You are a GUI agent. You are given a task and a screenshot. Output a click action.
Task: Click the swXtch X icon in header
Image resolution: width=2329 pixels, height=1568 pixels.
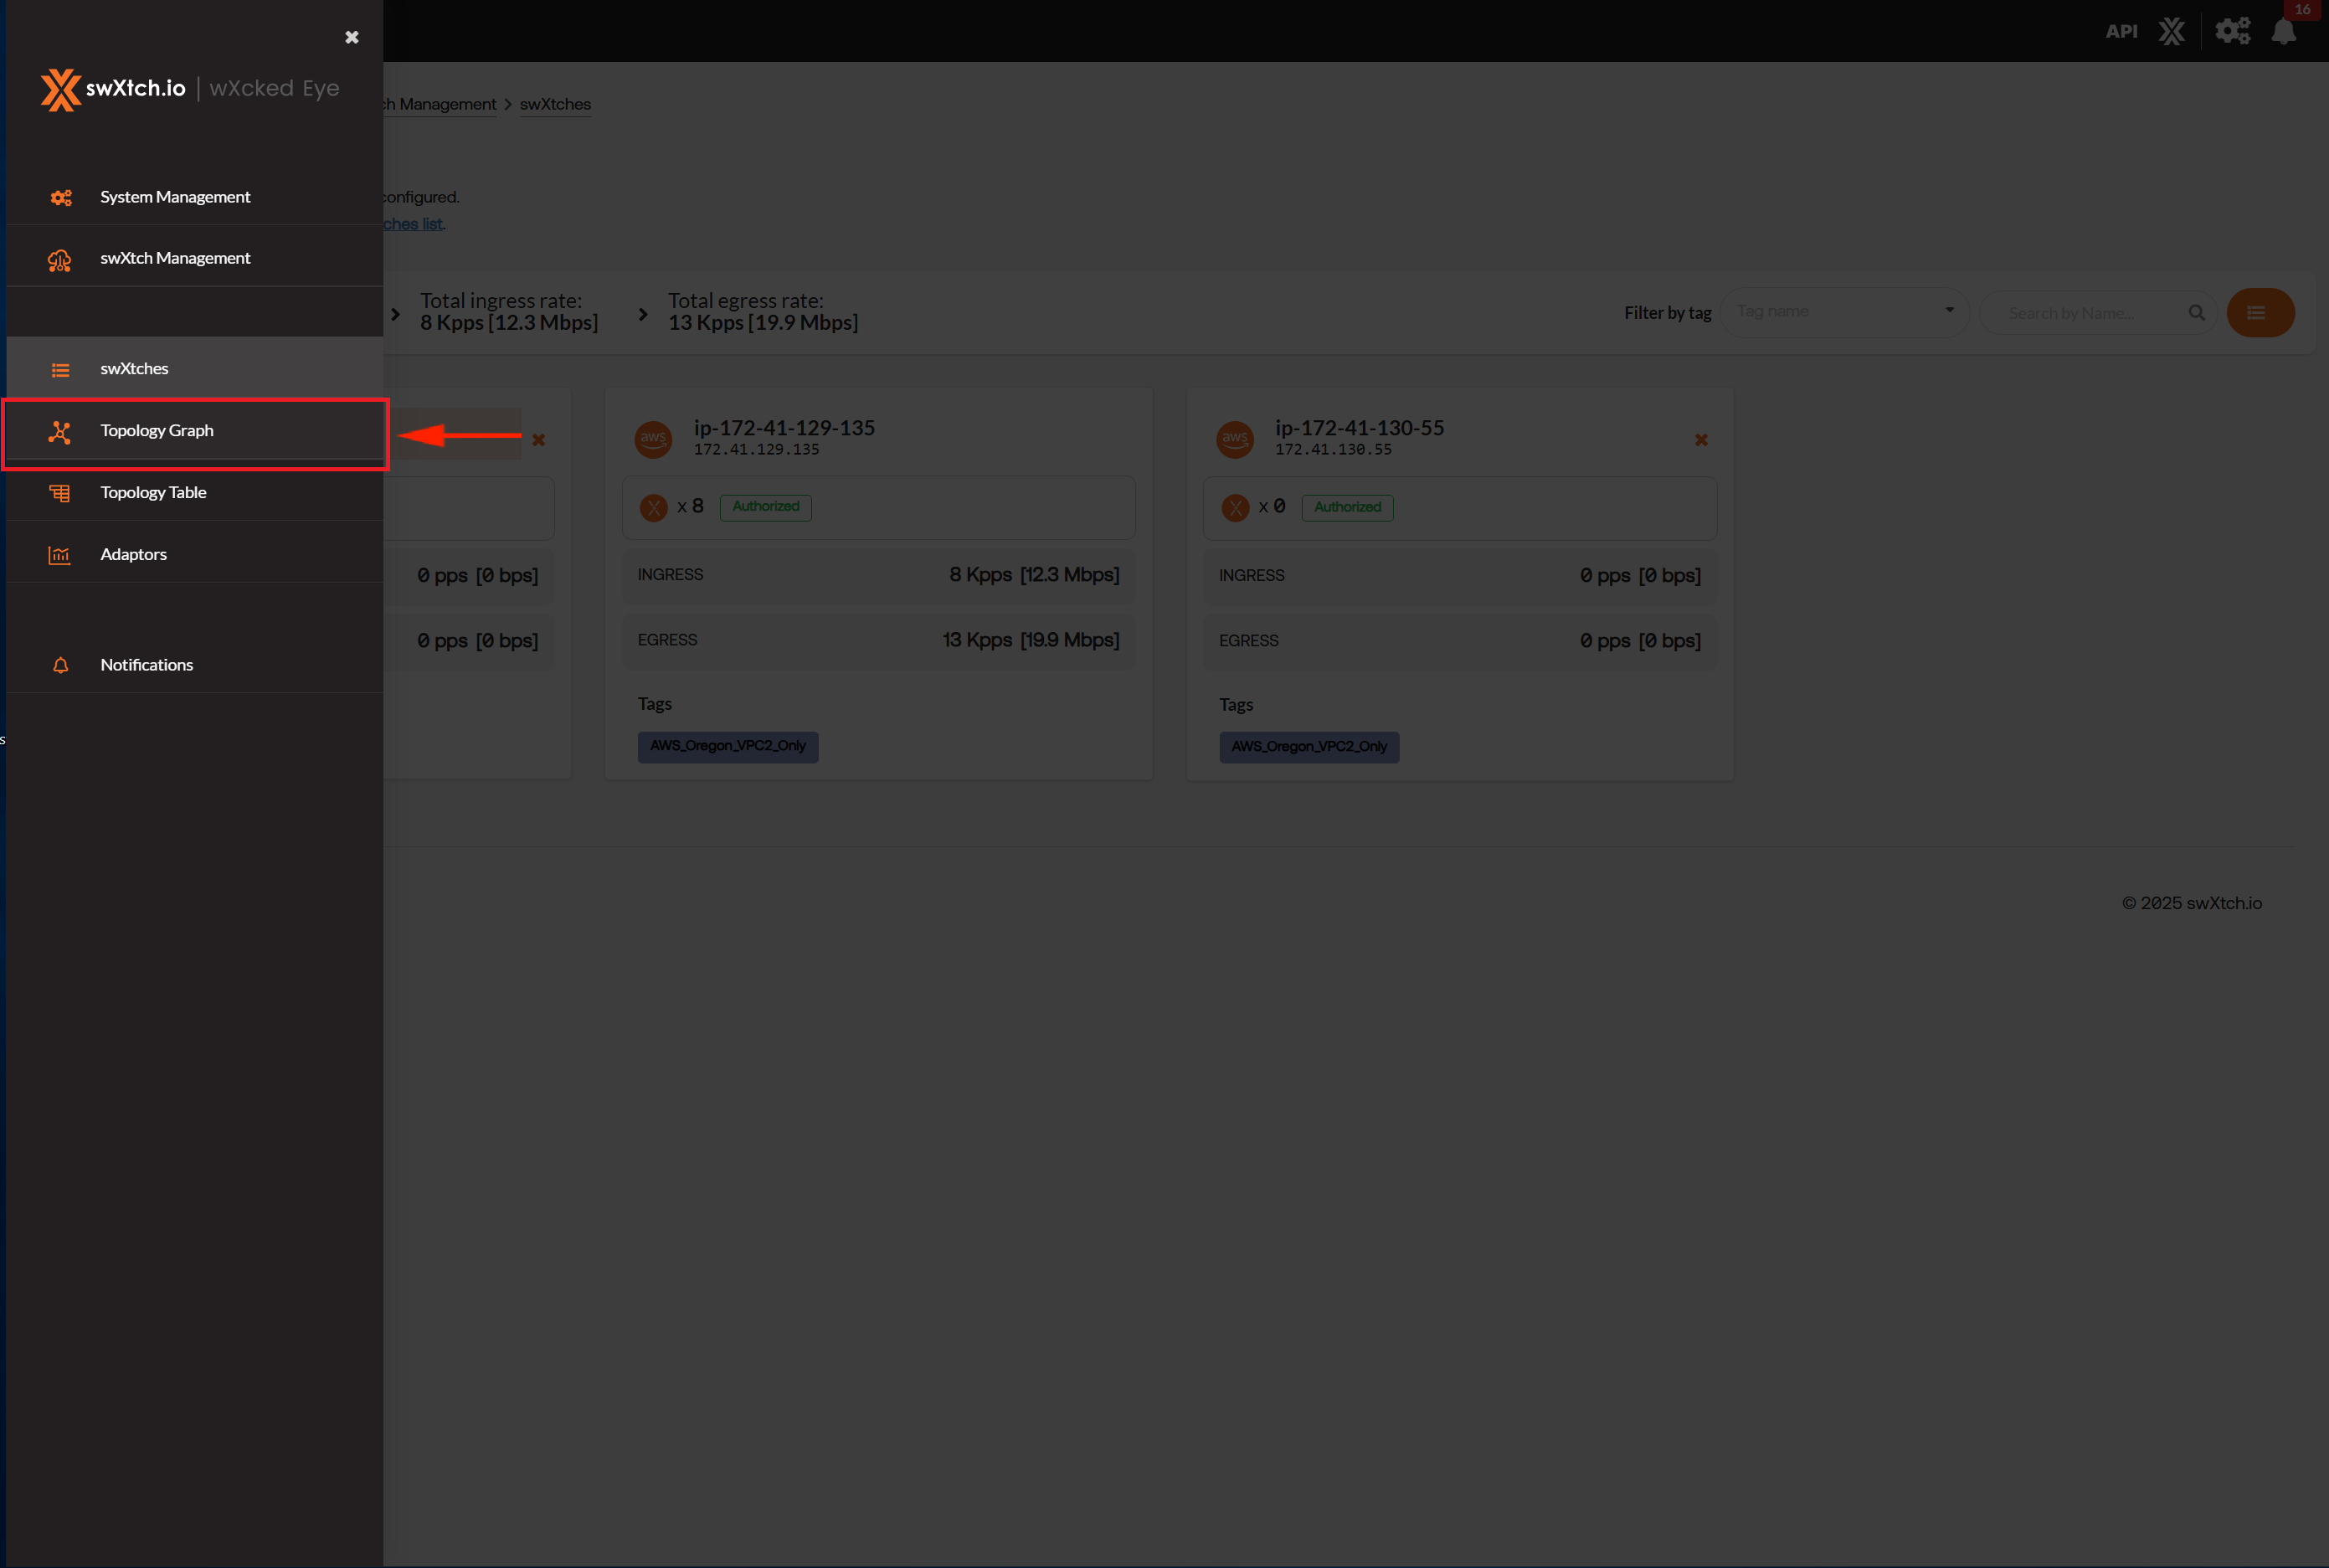(x=2171, y=31)
